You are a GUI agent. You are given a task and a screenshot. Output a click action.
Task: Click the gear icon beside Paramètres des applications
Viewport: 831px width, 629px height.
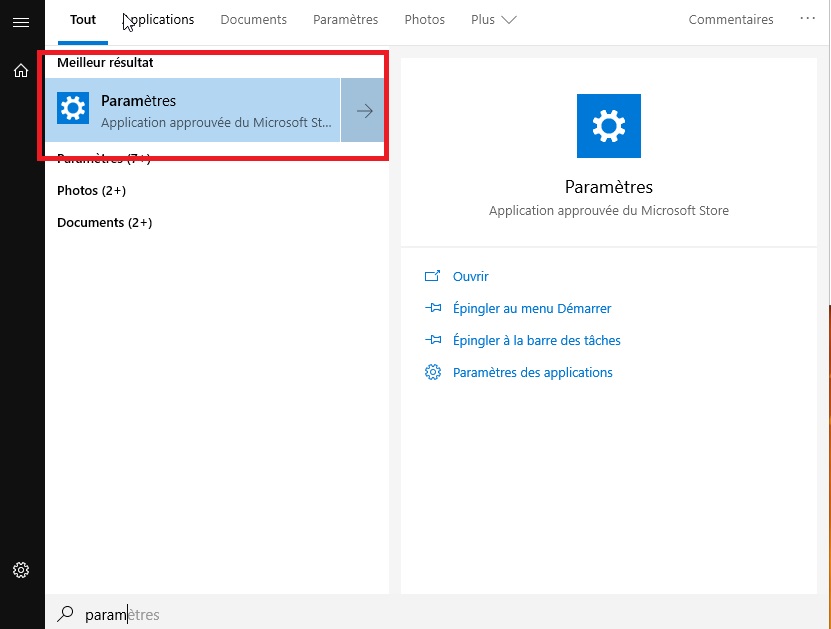(x=432, y=372)
